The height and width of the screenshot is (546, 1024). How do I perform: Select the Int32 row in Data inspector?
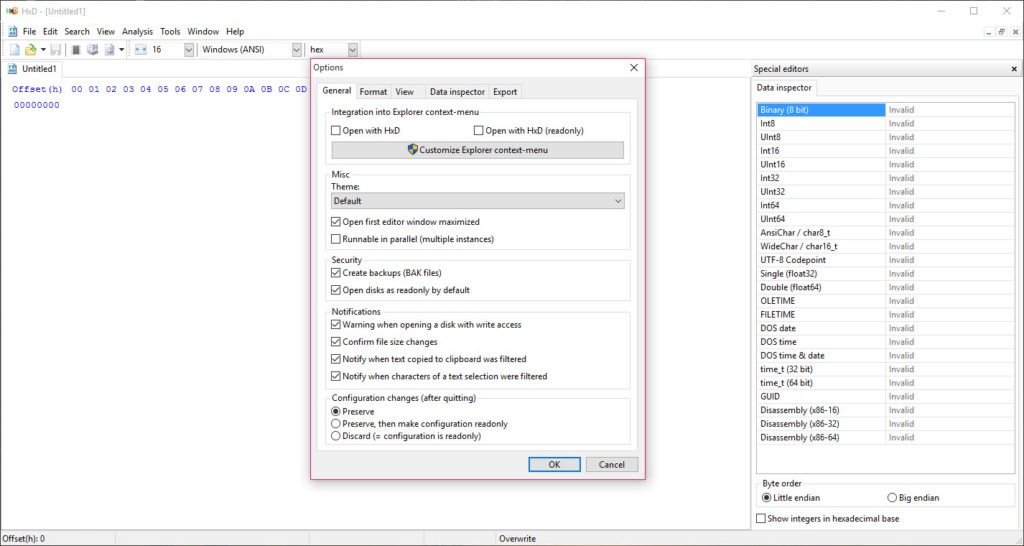pos(886,178)
